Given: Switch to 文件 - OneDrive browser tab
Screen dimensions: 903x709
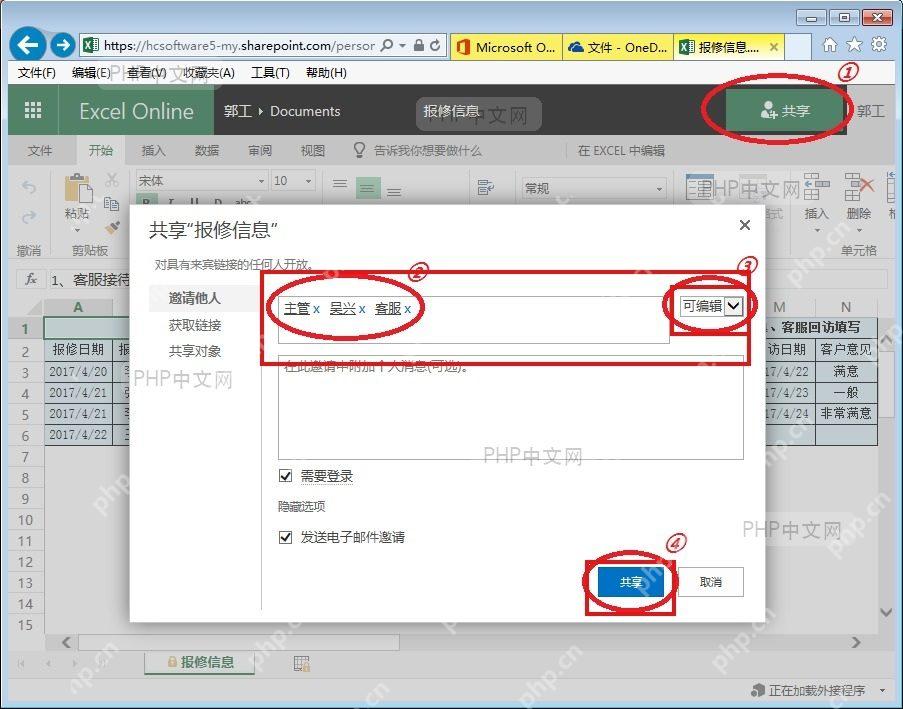Looking at the screenshot, I should point(618,47).
